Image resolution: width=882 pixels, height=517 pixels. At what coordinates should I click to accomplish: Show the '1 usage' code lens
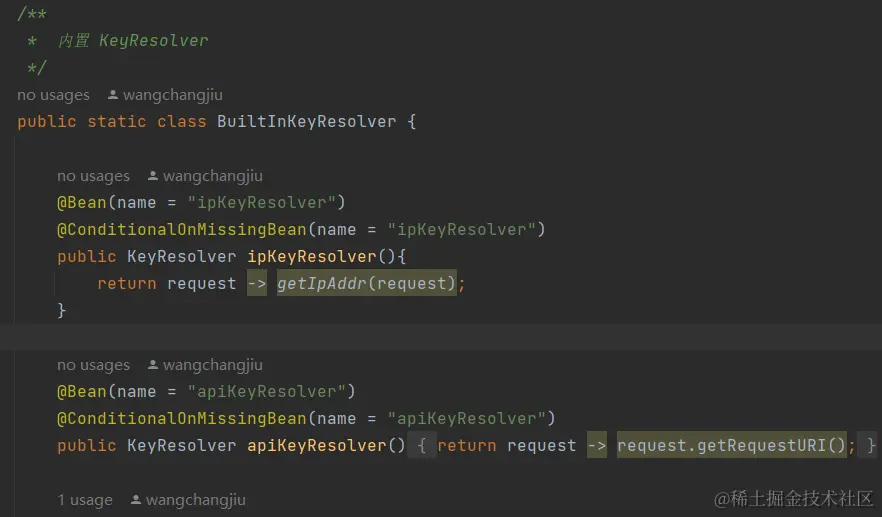(85, 500)
